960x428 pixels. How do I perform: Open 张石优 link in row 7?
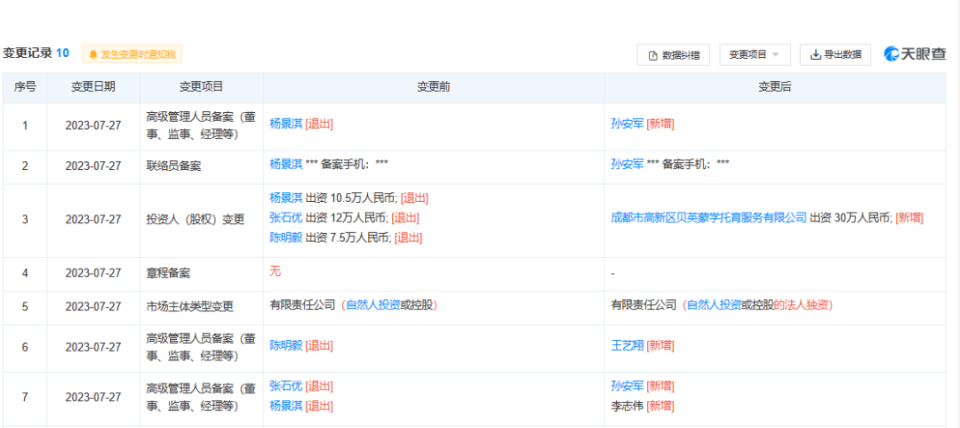pos(287,386)
